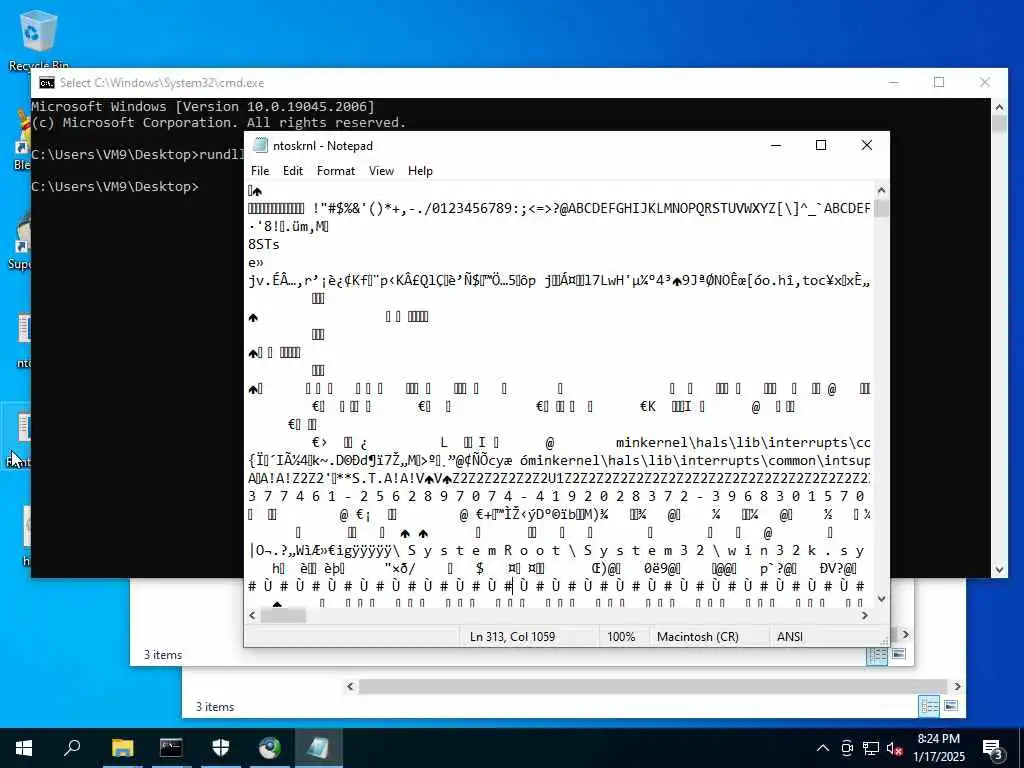Click '3 items' in the bottommost Explorer window
This screenshot has width=1024, height=768.
click(x=215, y=707)
